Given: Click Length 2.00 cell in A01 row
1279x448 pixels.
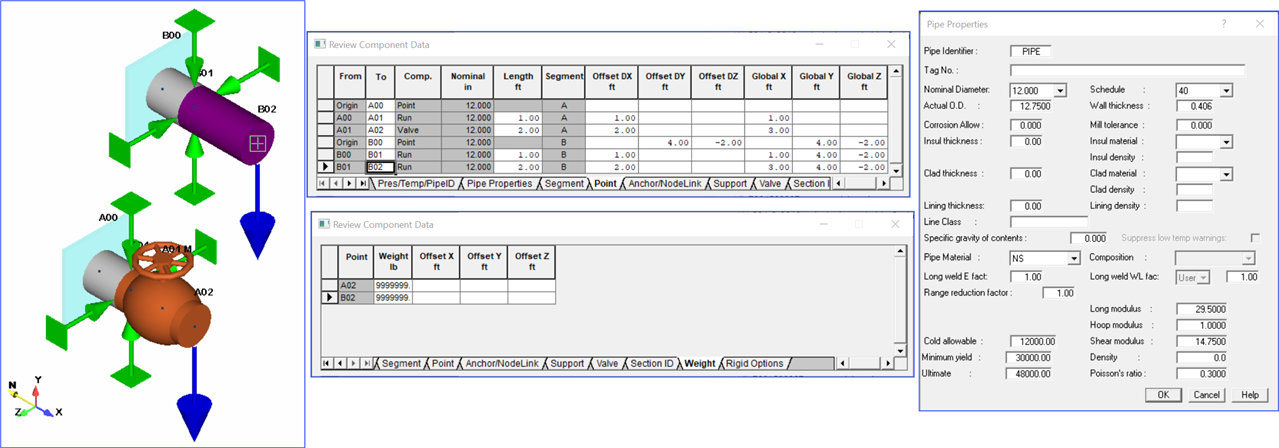Looking at the screenshot, I should point(518,130).
